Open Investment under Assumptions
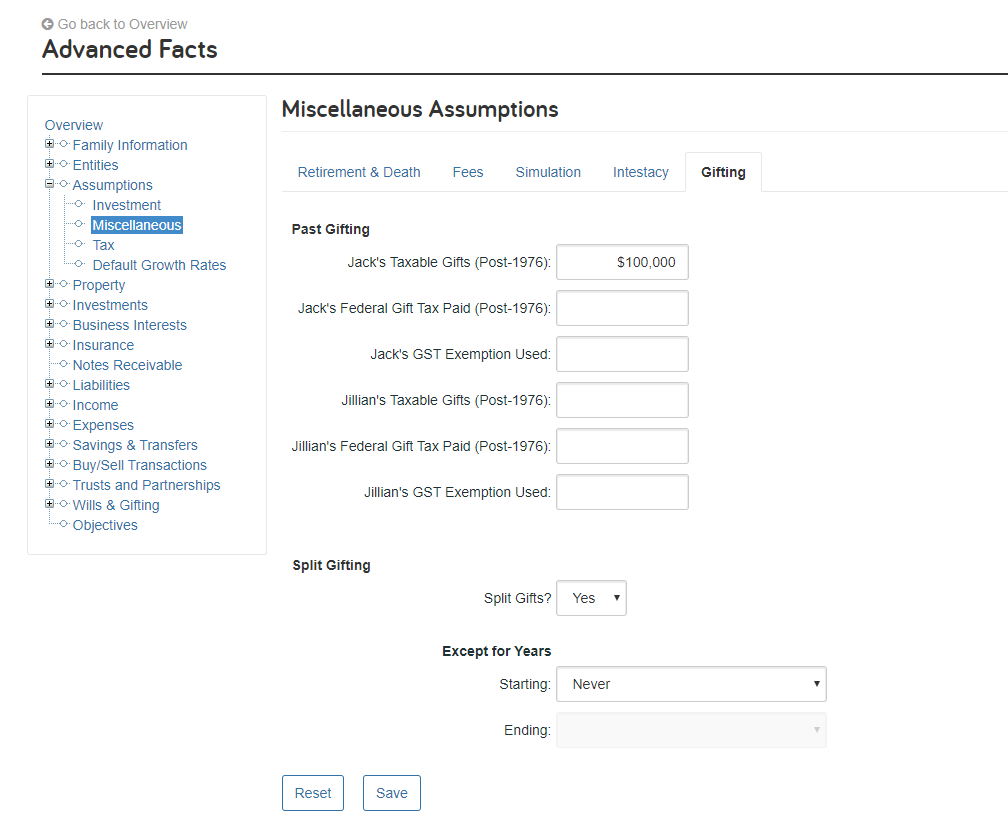Image resolution: width=1008 pixels, height=832 pixels. pos(127,205)
